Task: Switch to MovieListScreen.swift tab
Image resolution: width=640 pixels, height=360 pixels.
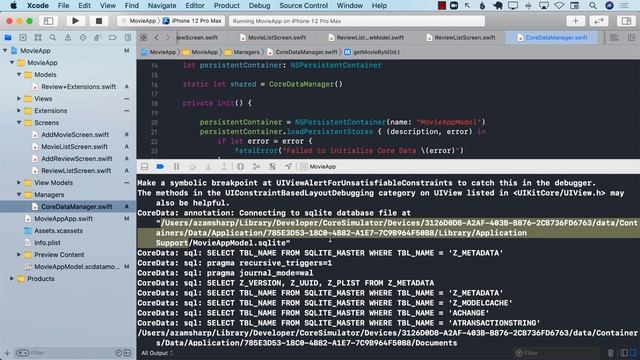Action: 273,38
